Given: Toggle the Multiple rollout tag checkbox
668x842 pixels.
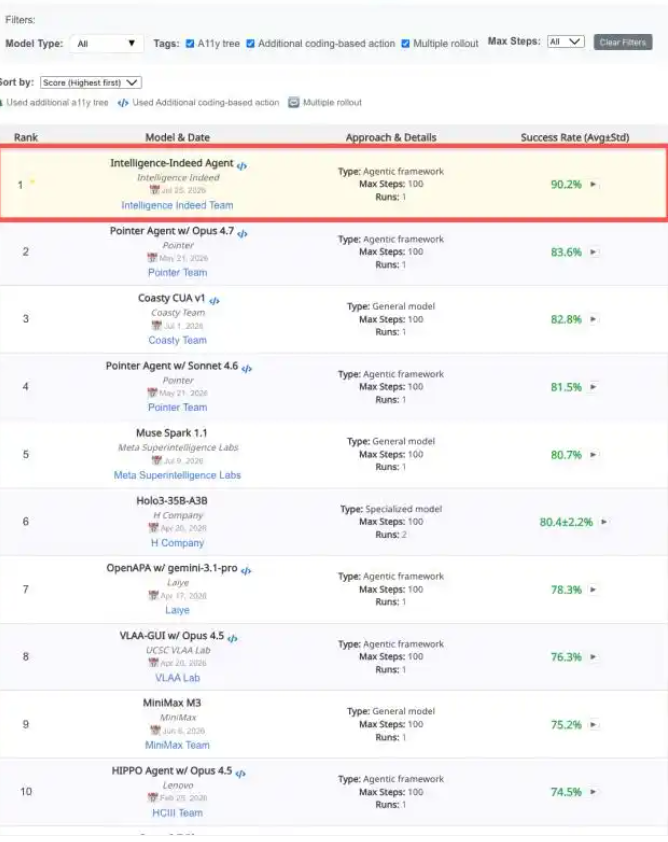Looking at the screenshot, I should click(x=405, y=43).
